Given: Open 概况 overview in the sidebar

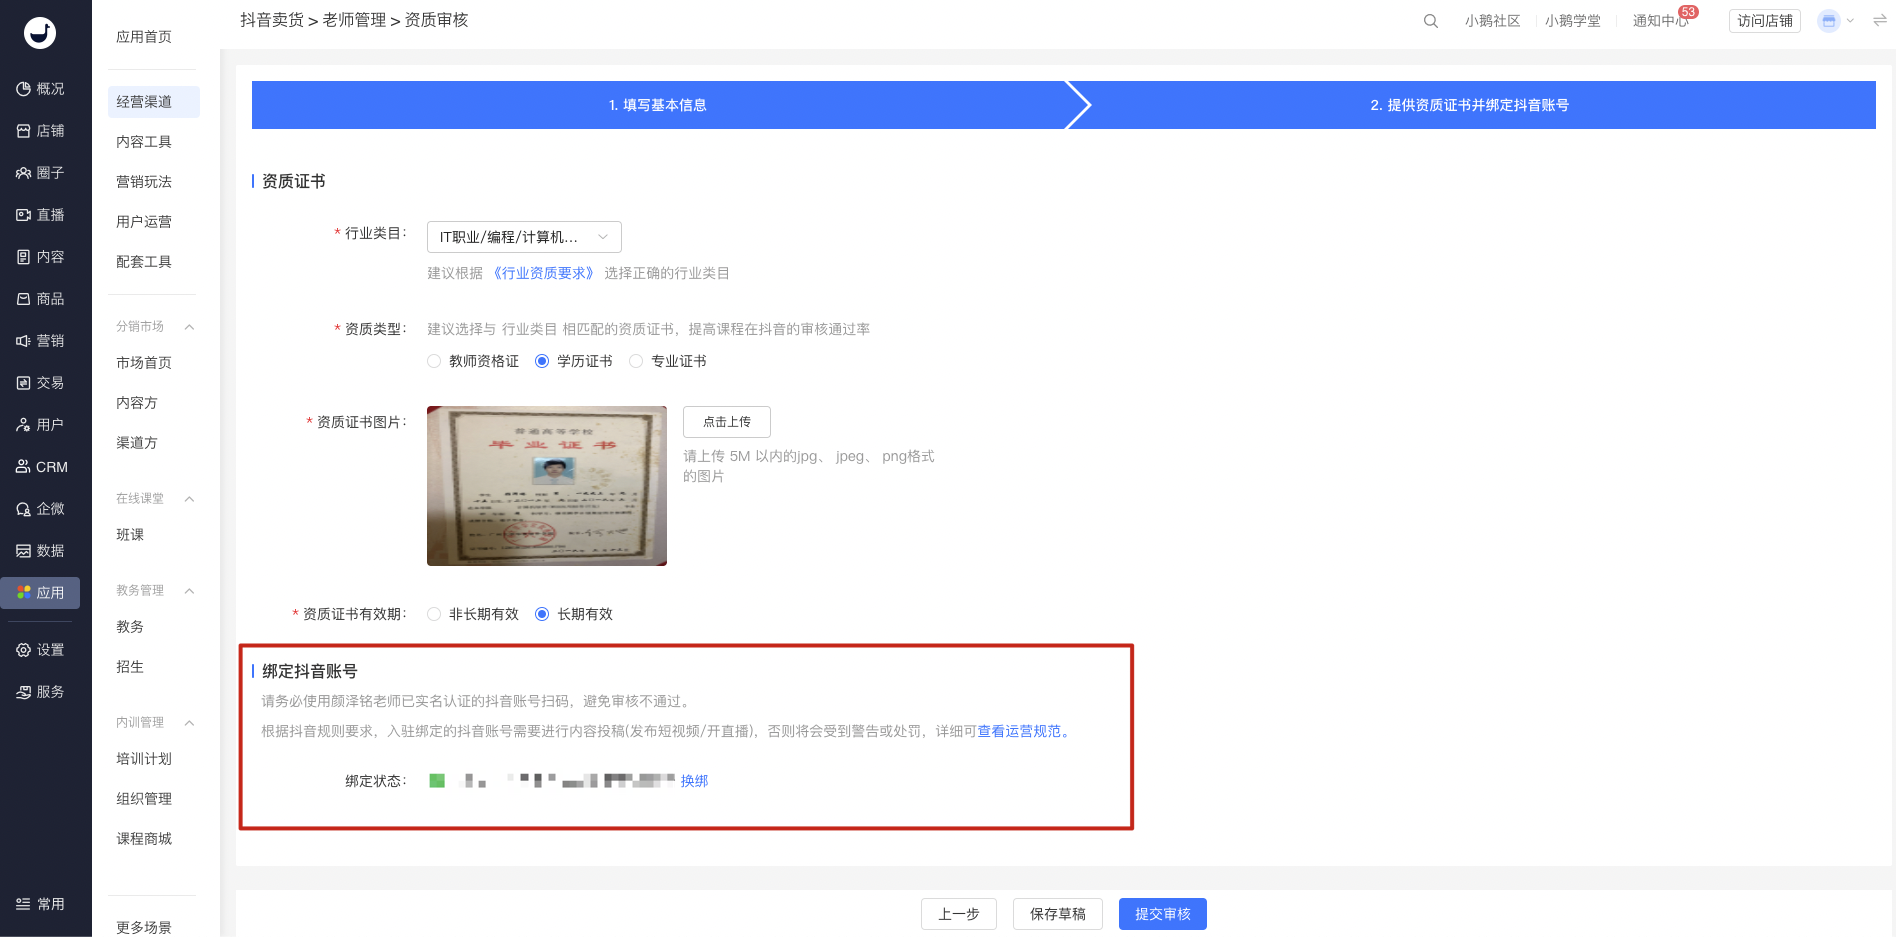Looking at the screenshot, I should (x=40, y=89).
